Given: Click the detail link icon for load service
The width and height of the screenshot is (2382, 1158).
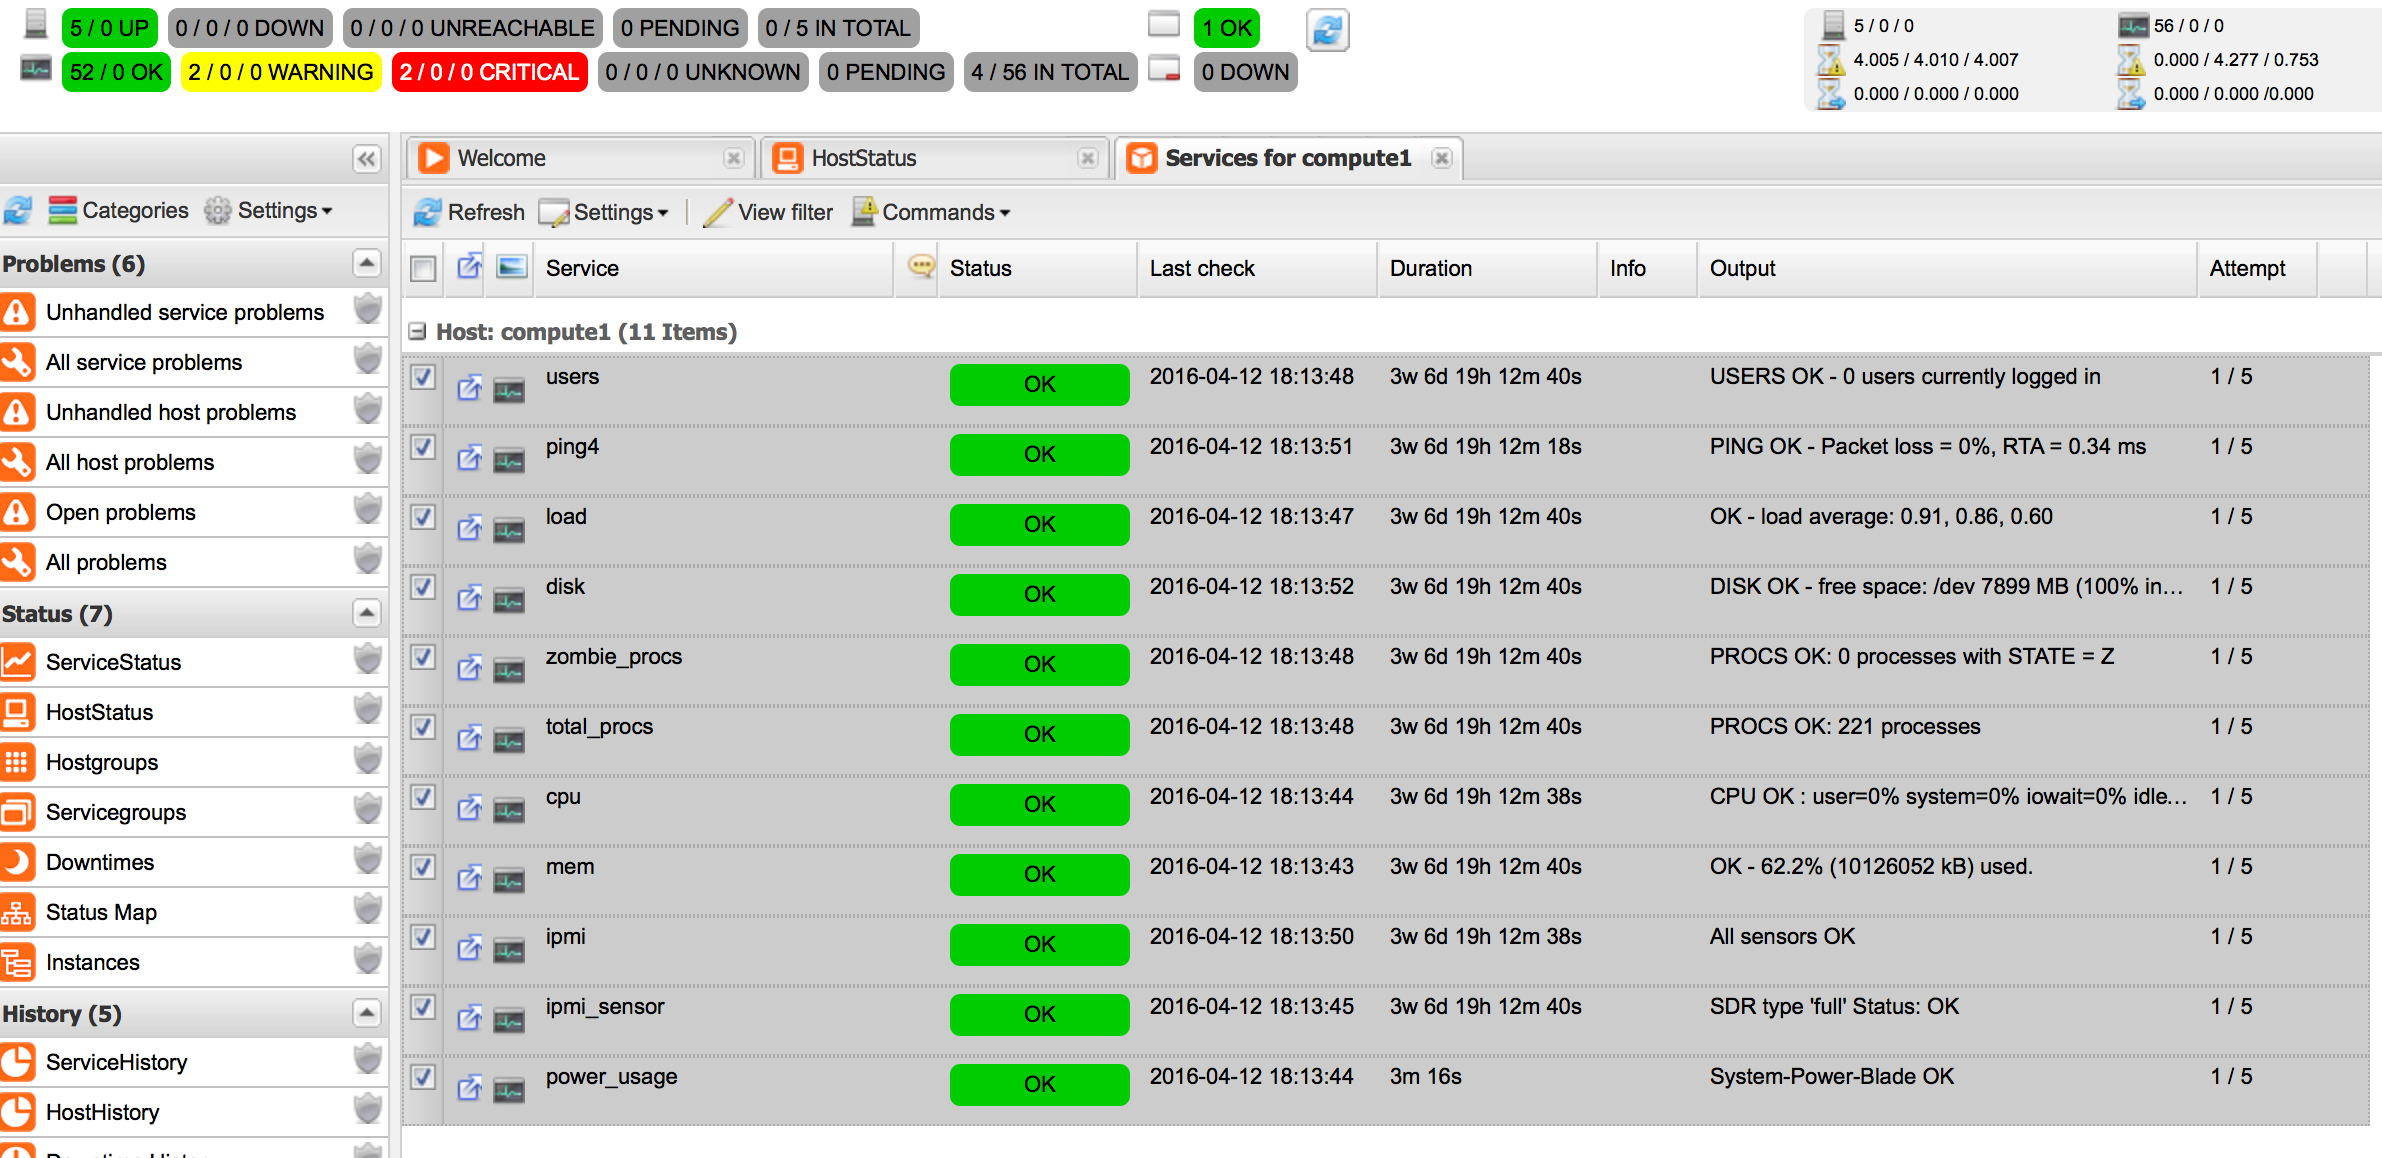Looking at the screenshot, I should tap(469, 528).
